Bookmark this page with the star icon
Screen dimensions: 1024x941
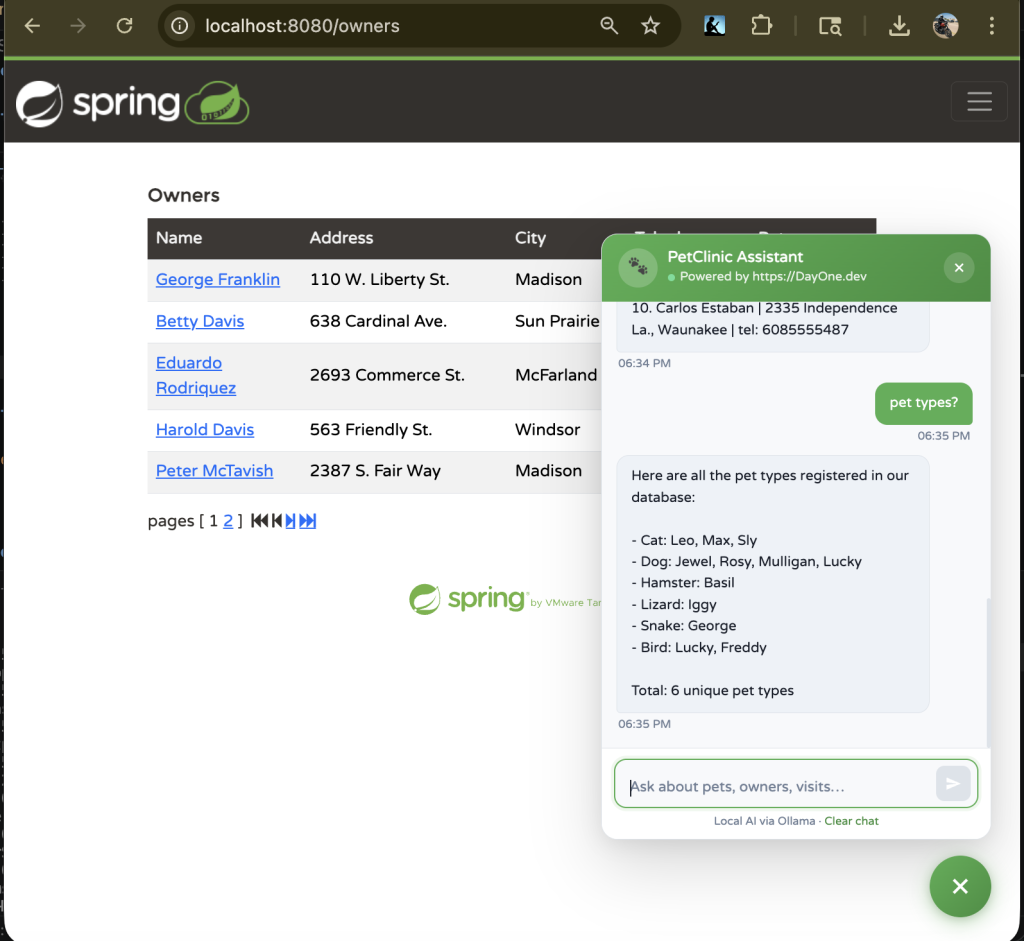pyautogui.click(x=651, y=26)
